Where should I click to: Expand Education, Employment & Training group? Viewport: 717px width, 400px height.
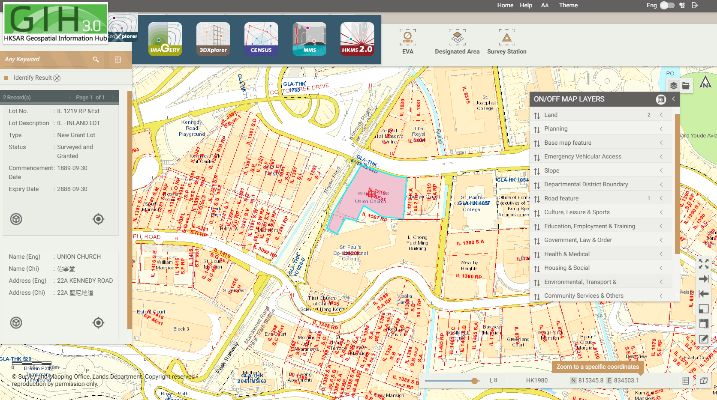[x=661, y=226]
